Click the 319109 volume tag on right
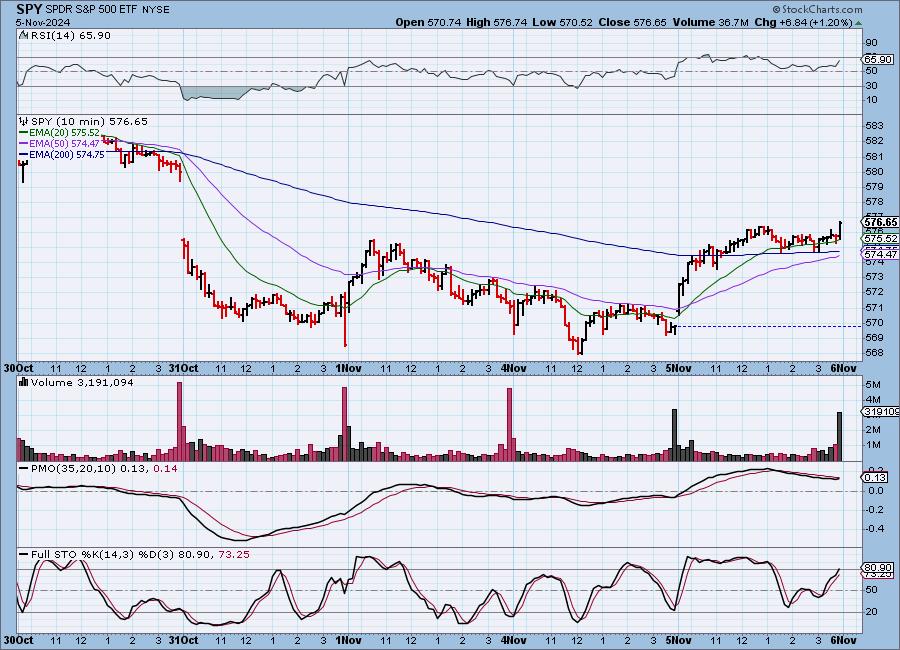This screenshot has width=900, height=650. tap(880, 411)
